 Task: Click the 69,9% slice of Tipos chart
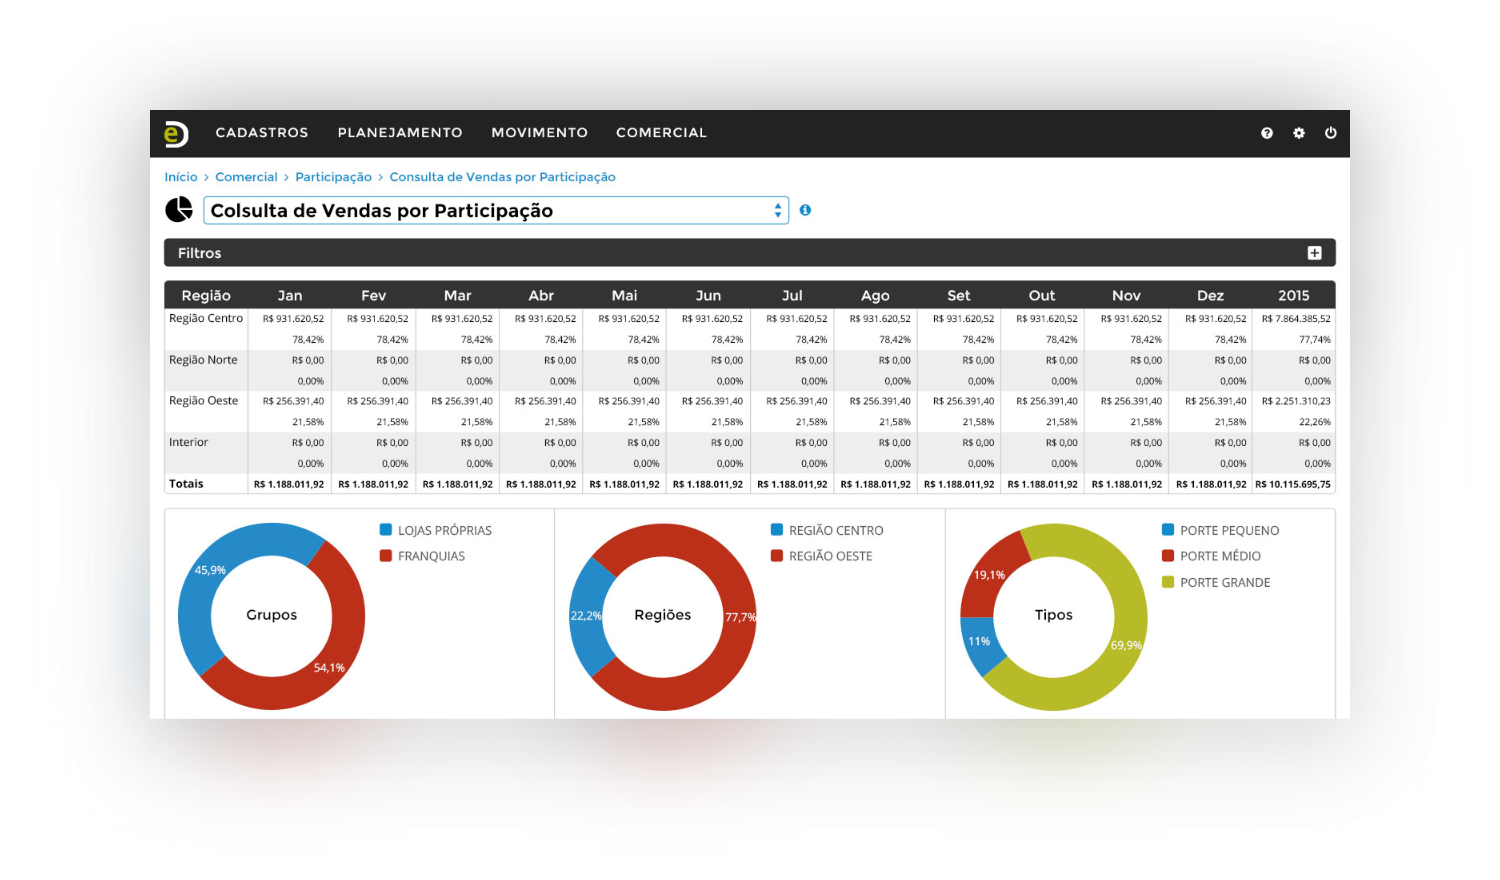(1126, 645)
